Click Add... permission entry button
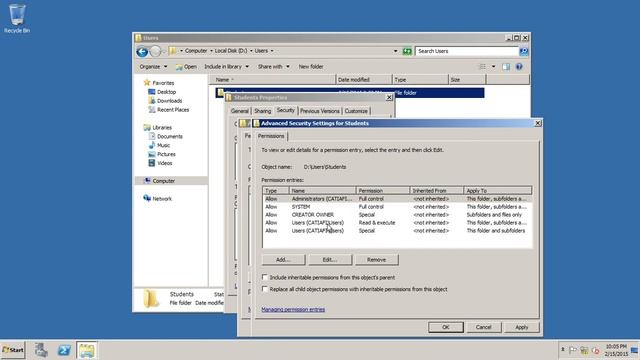This screenshot has height=360, width=640. (283, 260)
